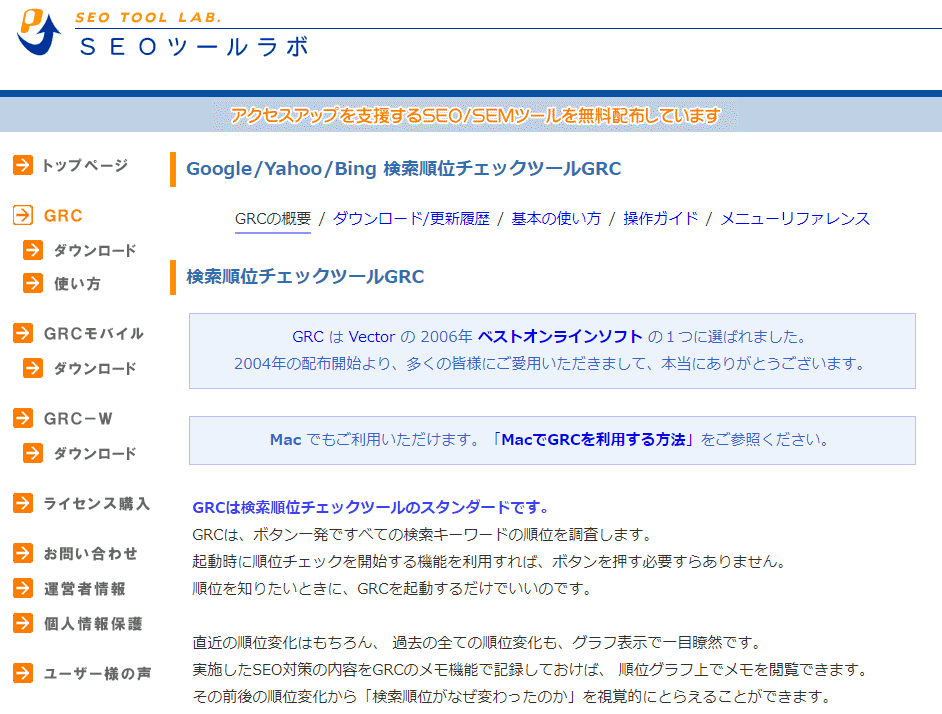Open the ダウンロード/更新履歴 link
The height and width of the screenshot is (714, 942).
point(411,219)
